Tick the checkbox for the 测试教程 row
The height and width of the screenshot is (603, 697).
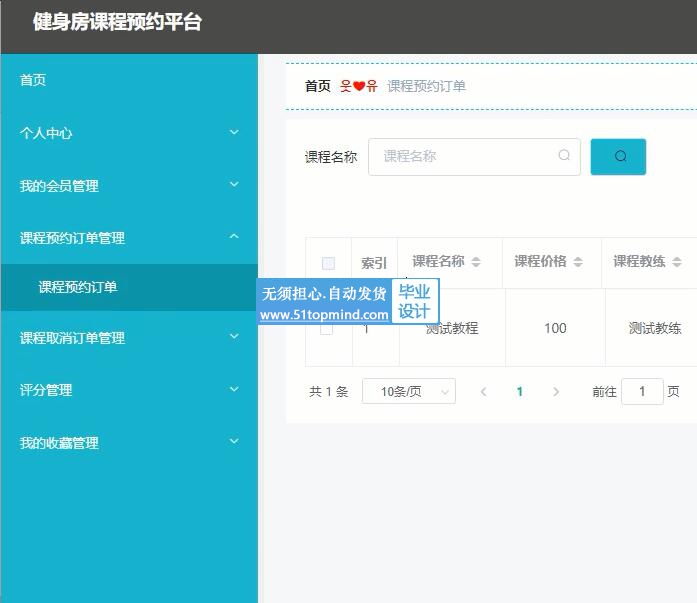coord(326,329)
